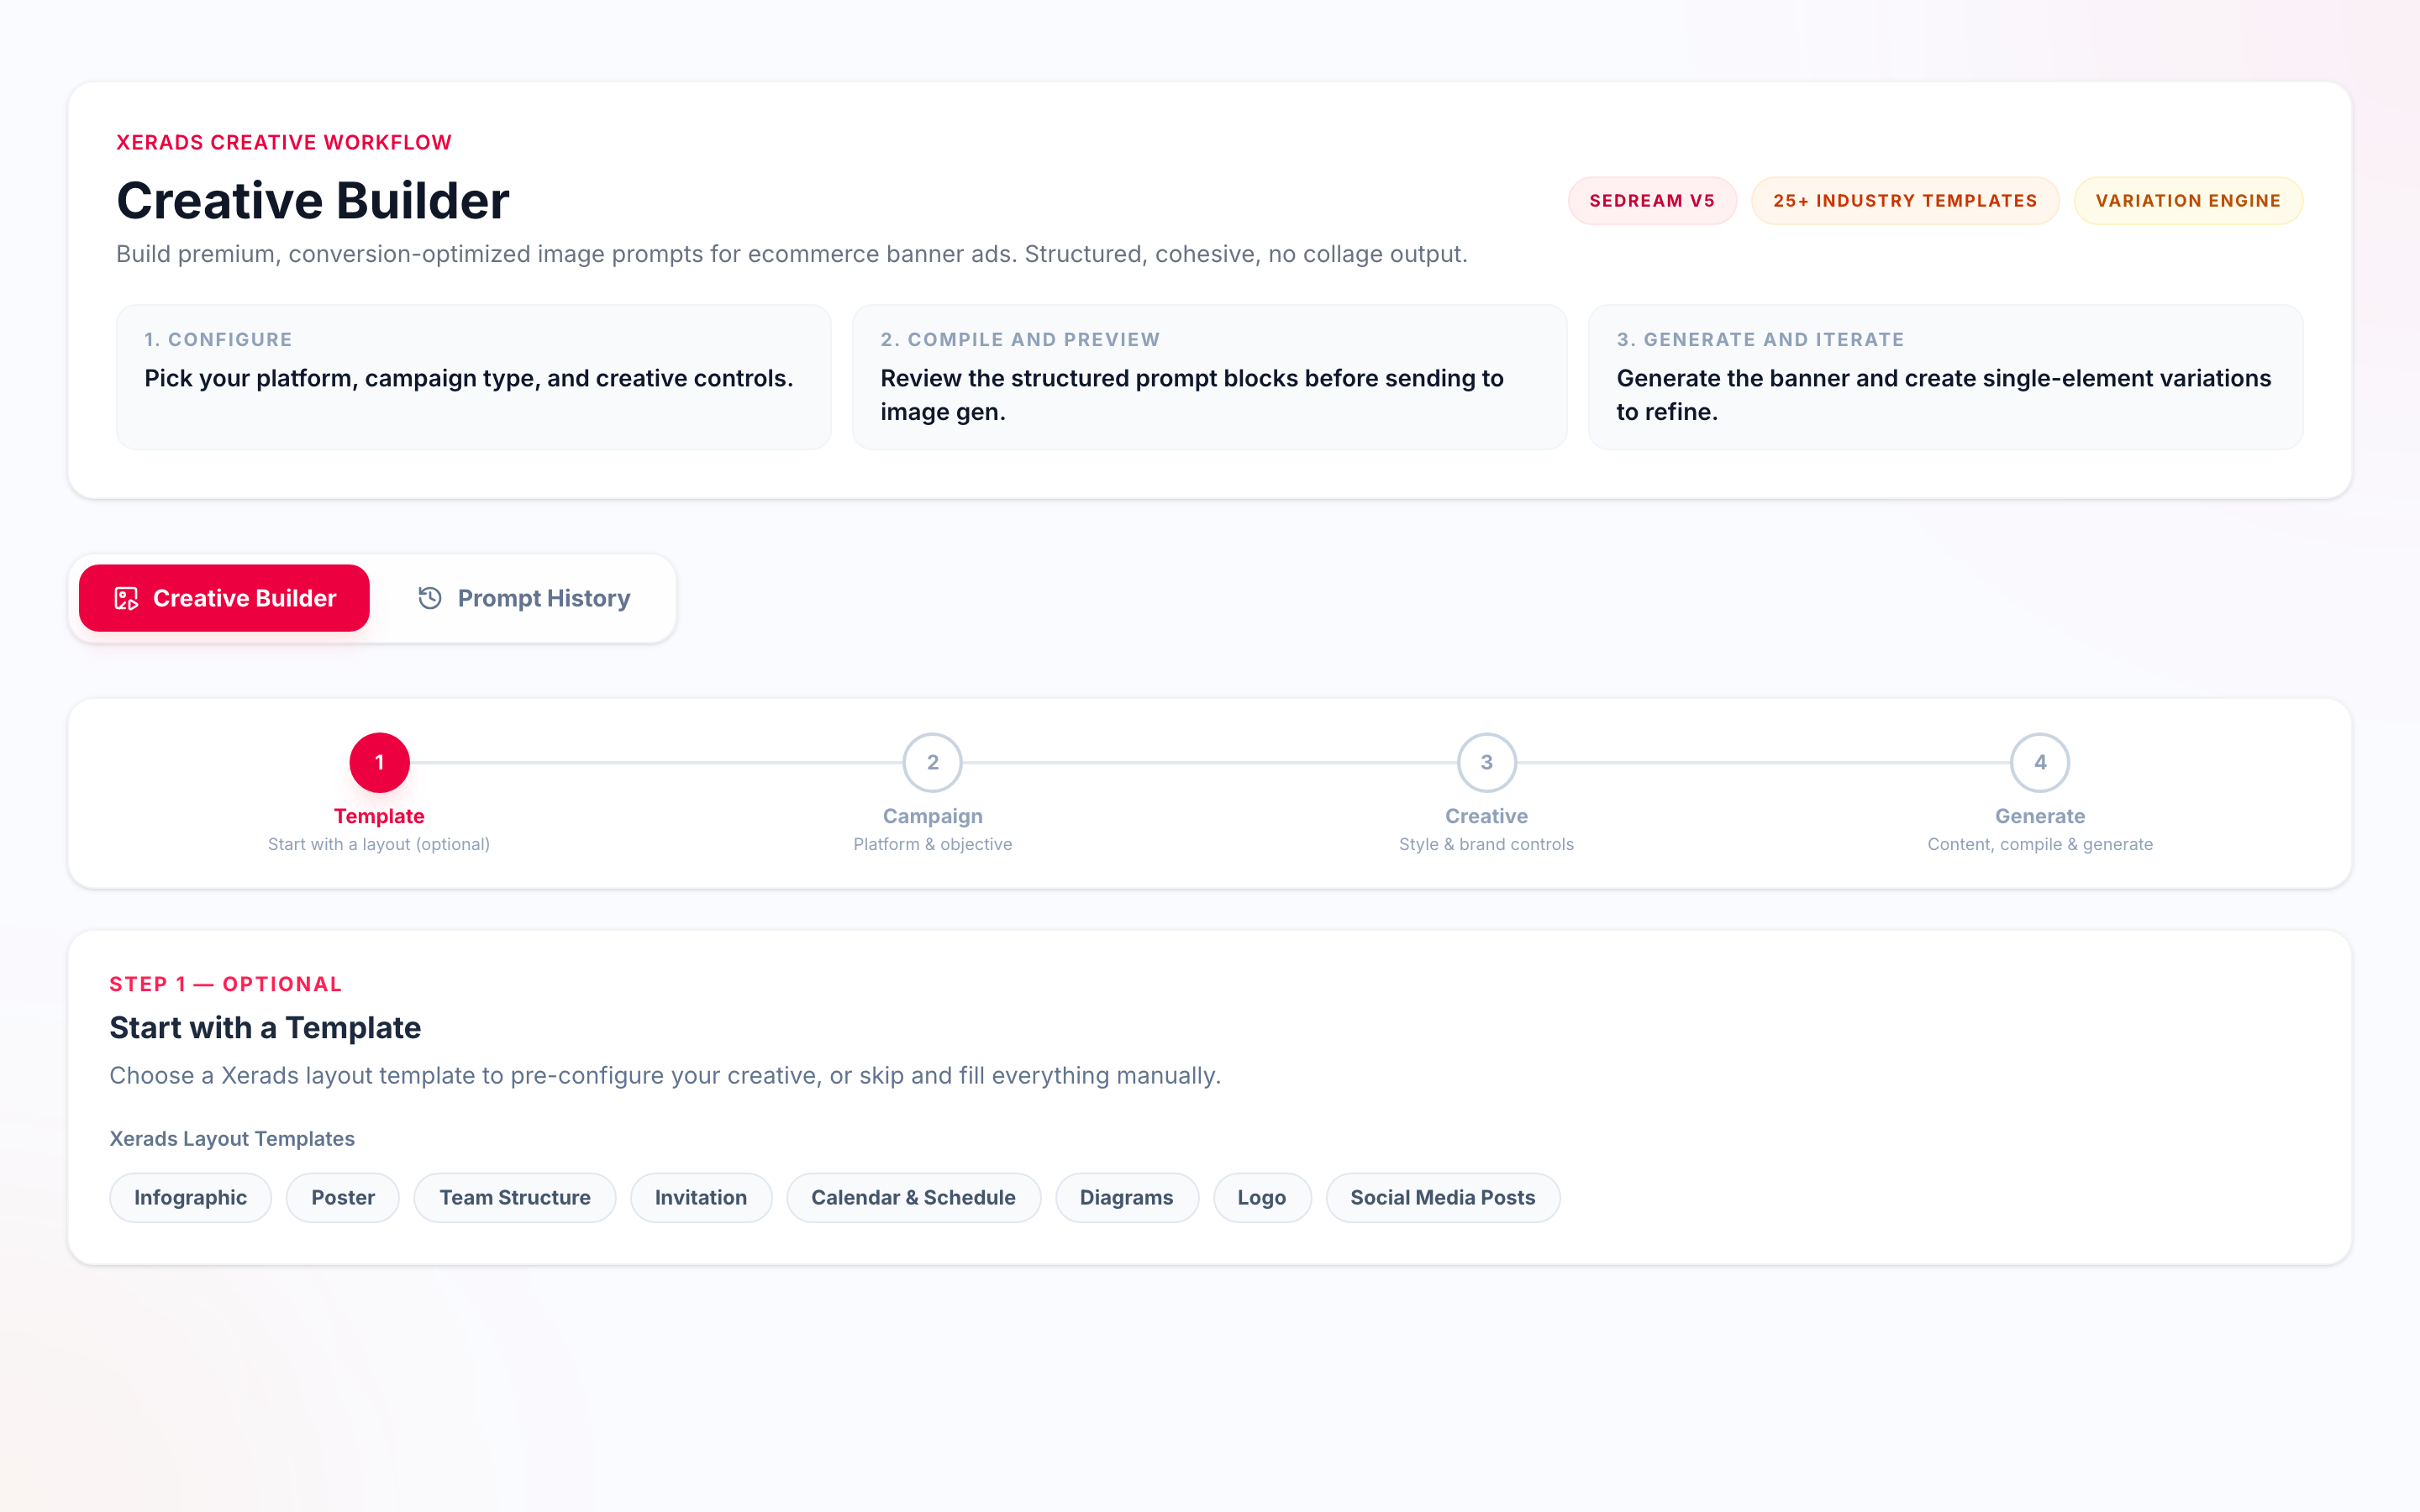Click 'Content, compile & generate' subtitle

[x=2040, y=844]
